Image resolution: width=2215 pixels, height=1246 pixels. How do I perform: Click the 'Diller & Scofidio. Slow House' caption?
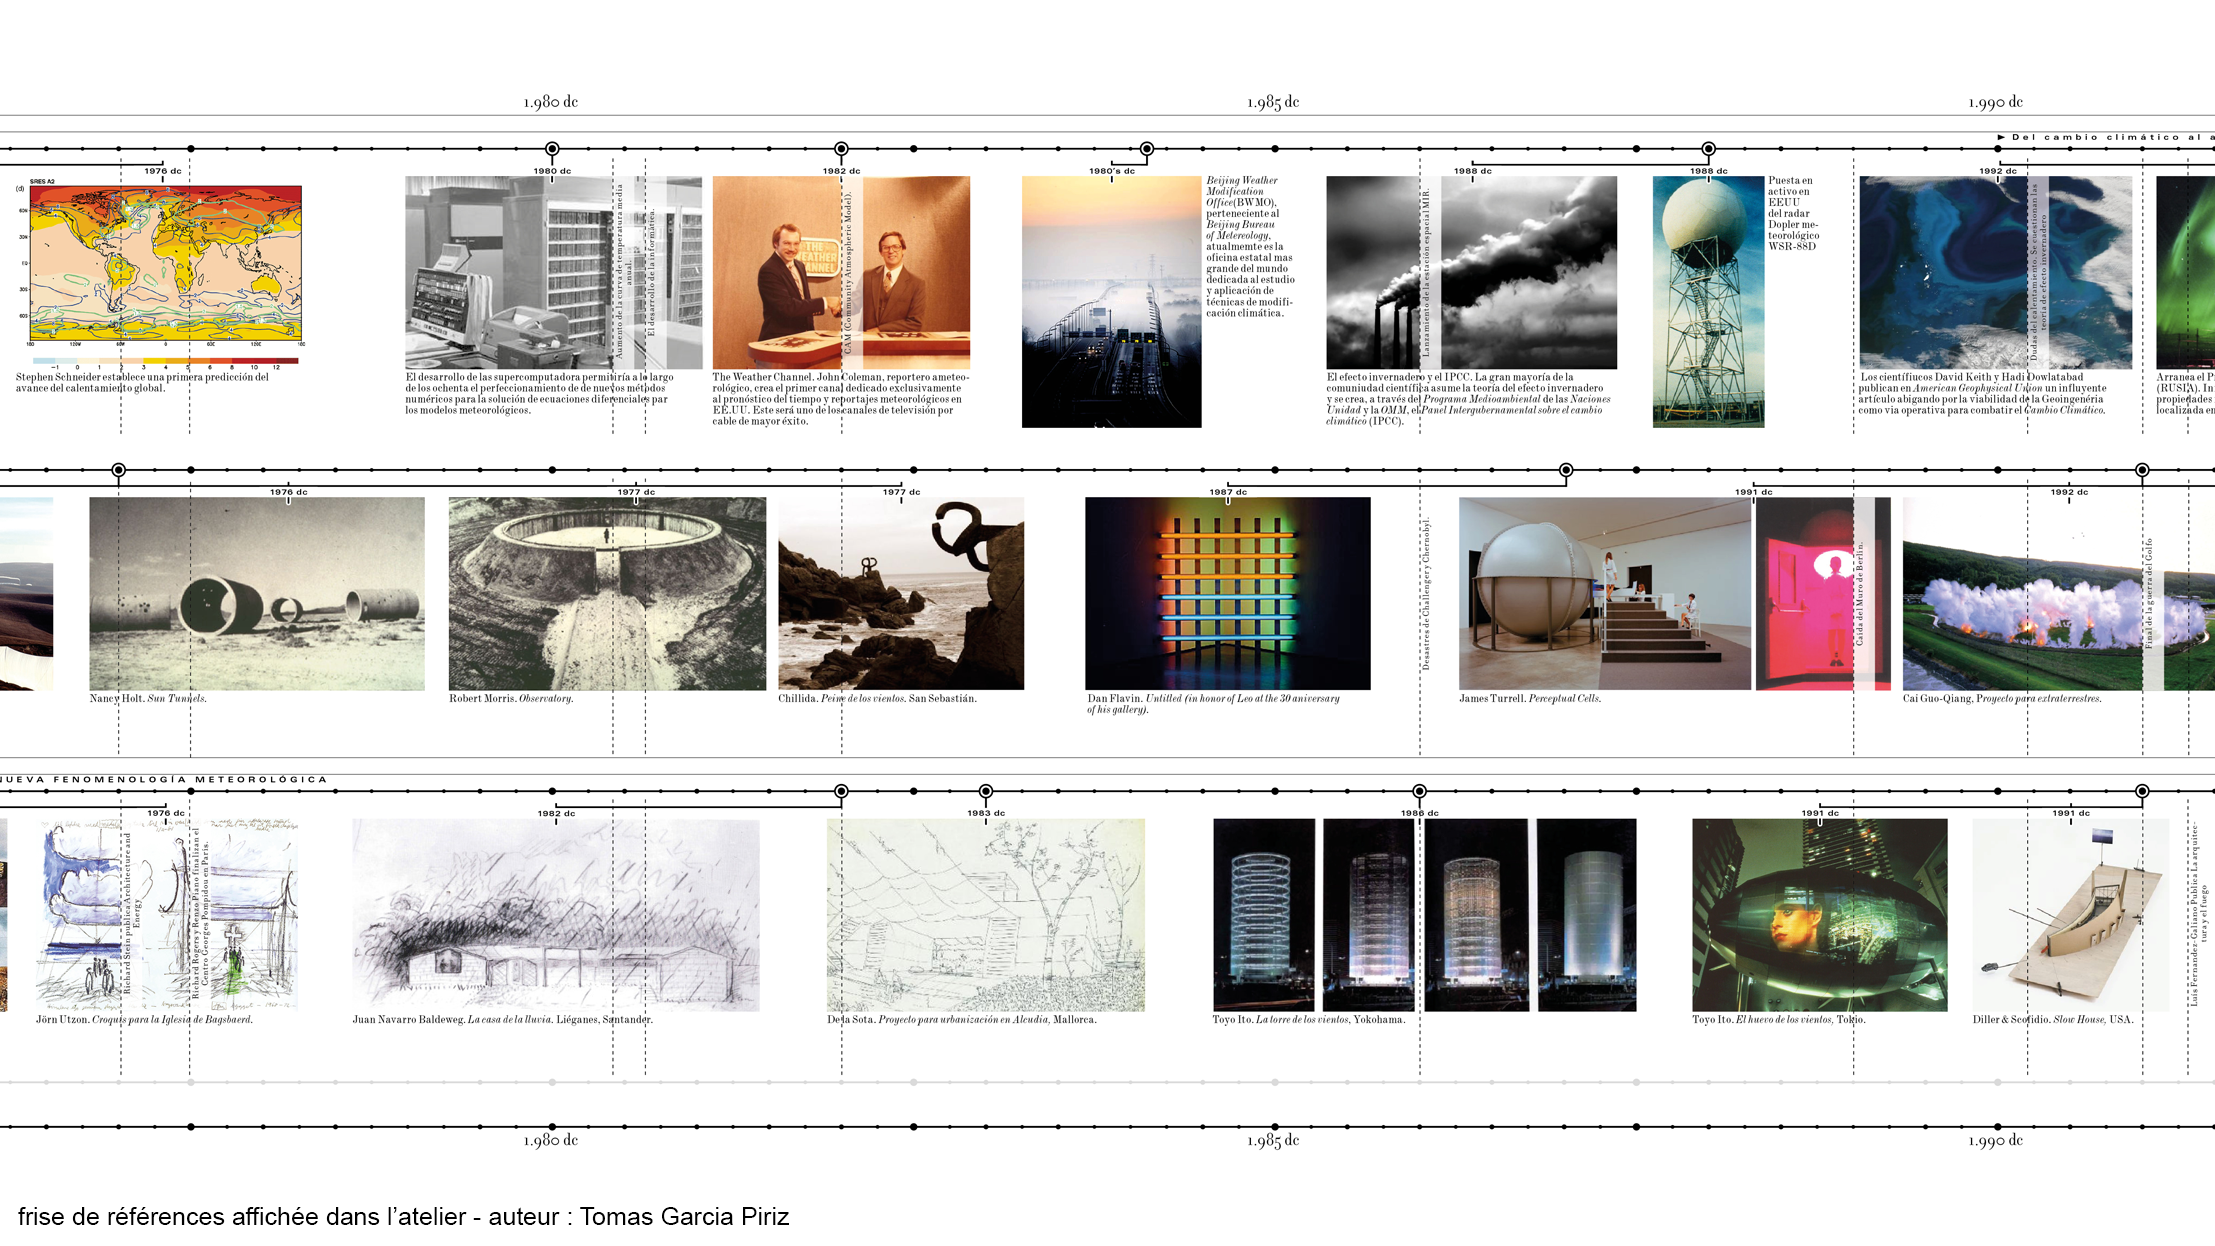click(2053, 1019)
